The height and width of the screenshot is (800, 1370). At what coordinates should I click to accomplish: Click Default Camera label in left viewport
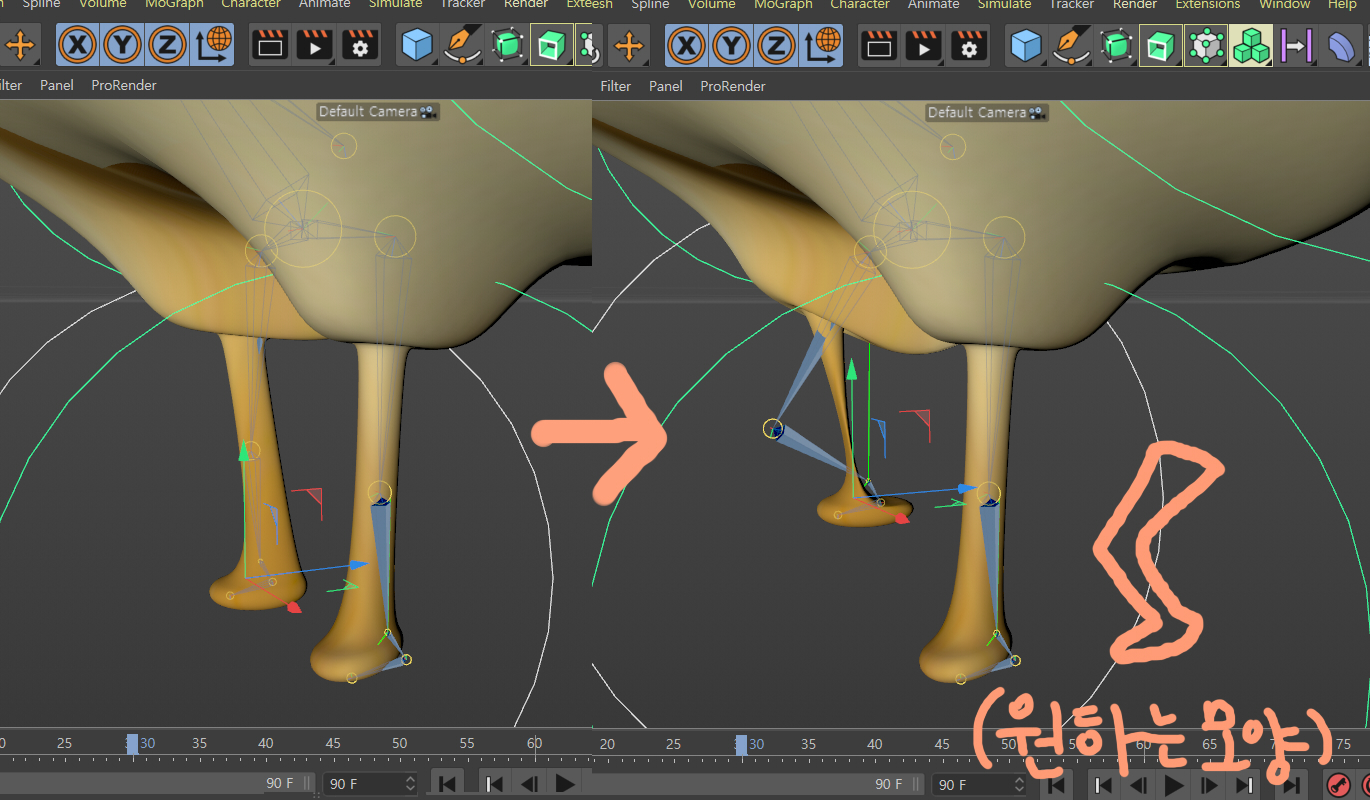368,111
